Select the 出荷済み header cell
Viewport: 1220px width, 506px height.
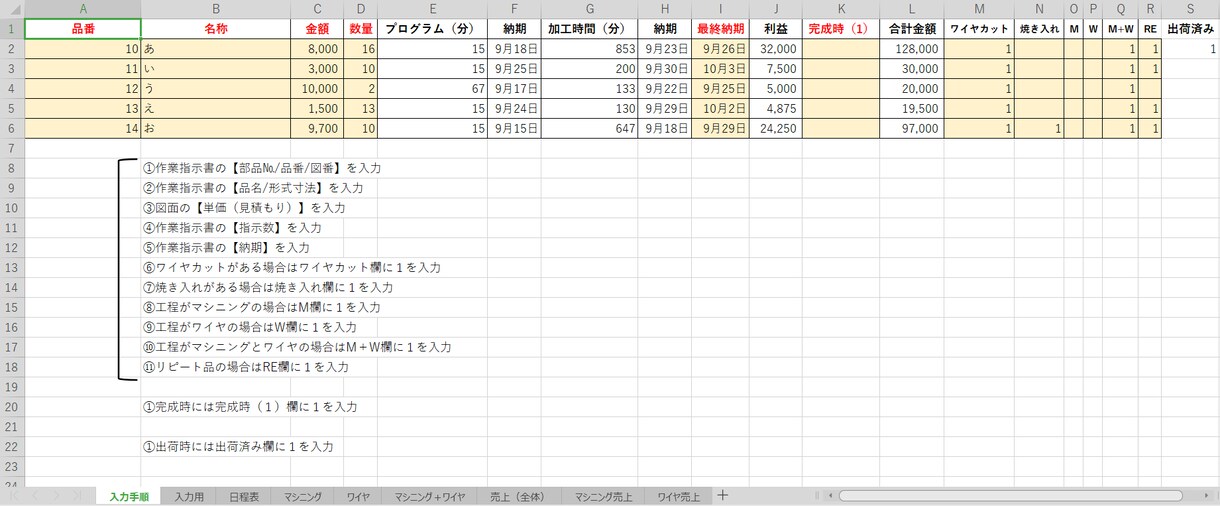[1191, 29]
